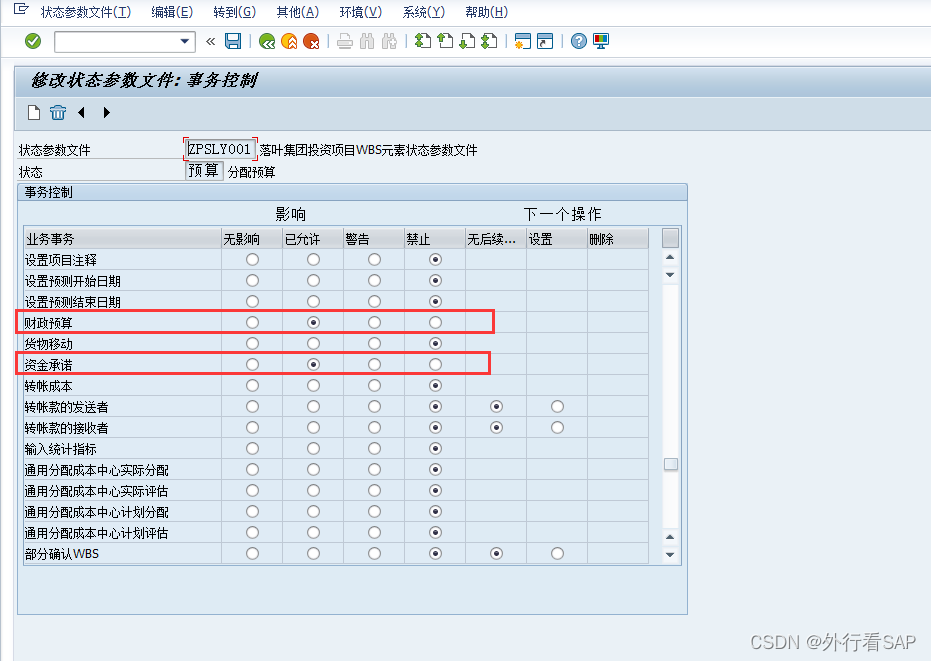Image resolution: width=931 pixels, height=661 pixels.
Task: Click the Customize Local Layout monitor icon
Action: 601,41
